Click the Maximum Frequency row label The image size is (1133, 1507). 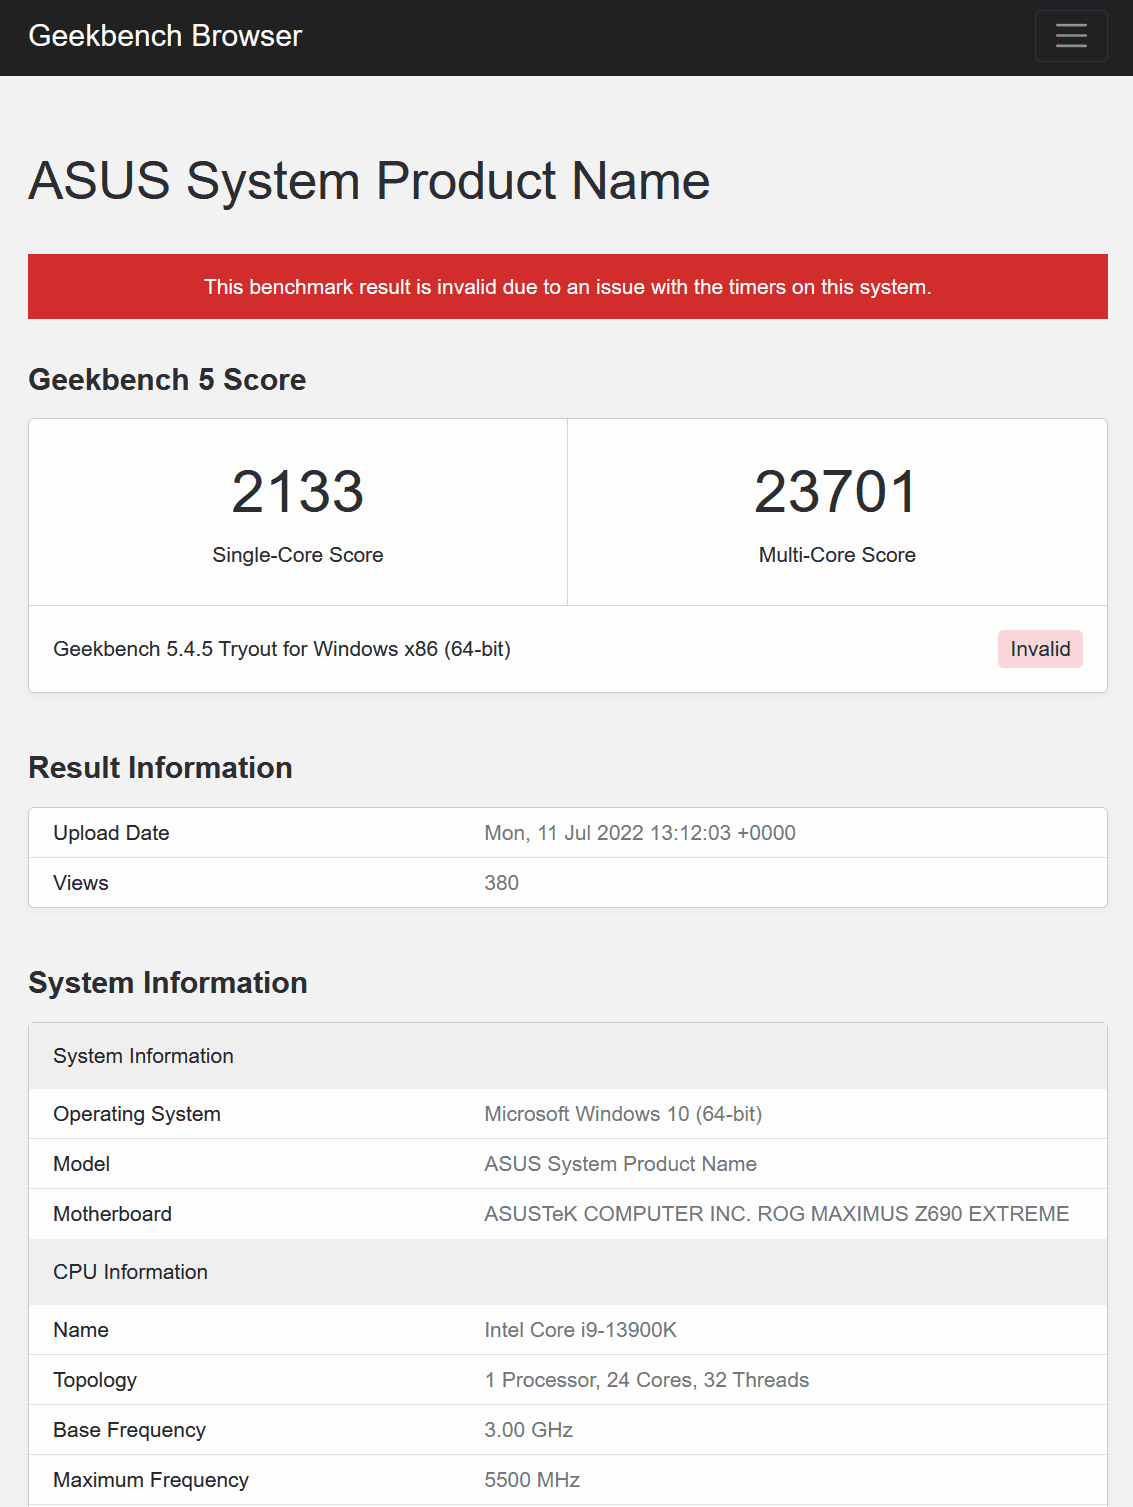(151, 1480)
